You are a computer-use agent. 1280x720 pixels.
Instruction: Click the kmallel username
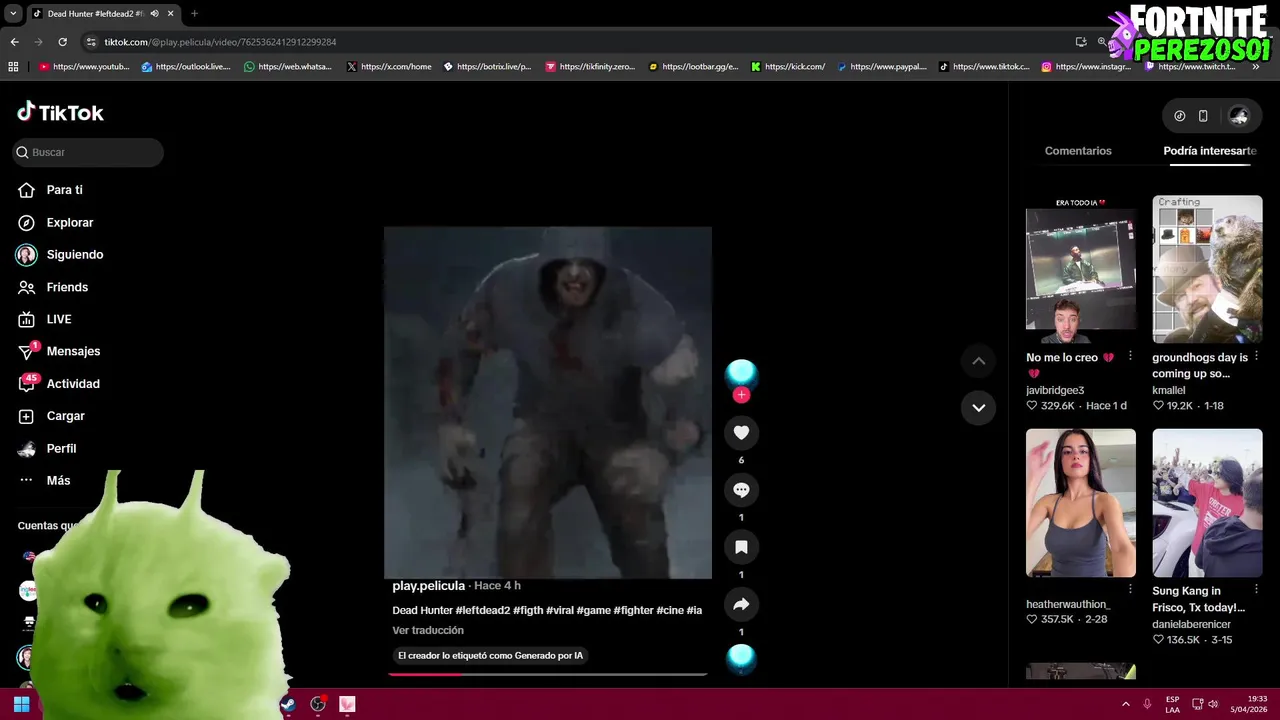click(1169, 391)
